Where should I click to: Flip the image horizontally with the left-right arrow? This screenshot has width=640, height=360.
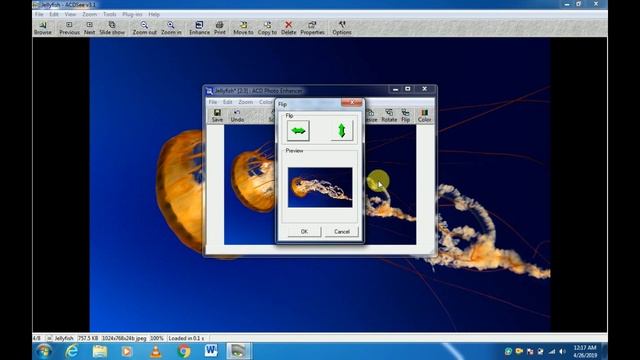click(298, 131)
